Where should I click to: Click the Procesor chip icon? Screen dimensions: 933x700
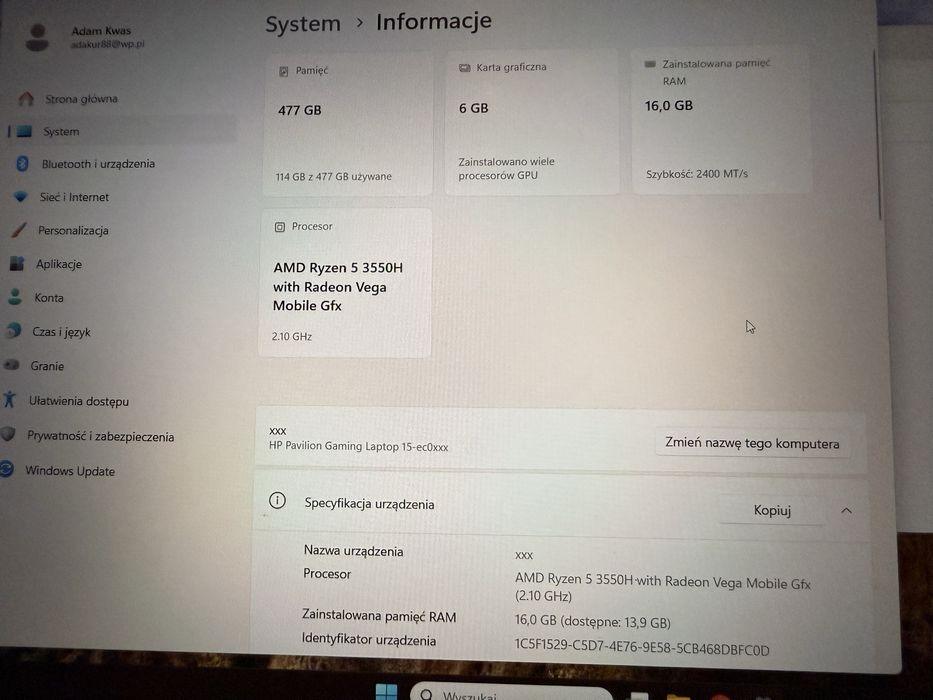click(x=280, y=227)
